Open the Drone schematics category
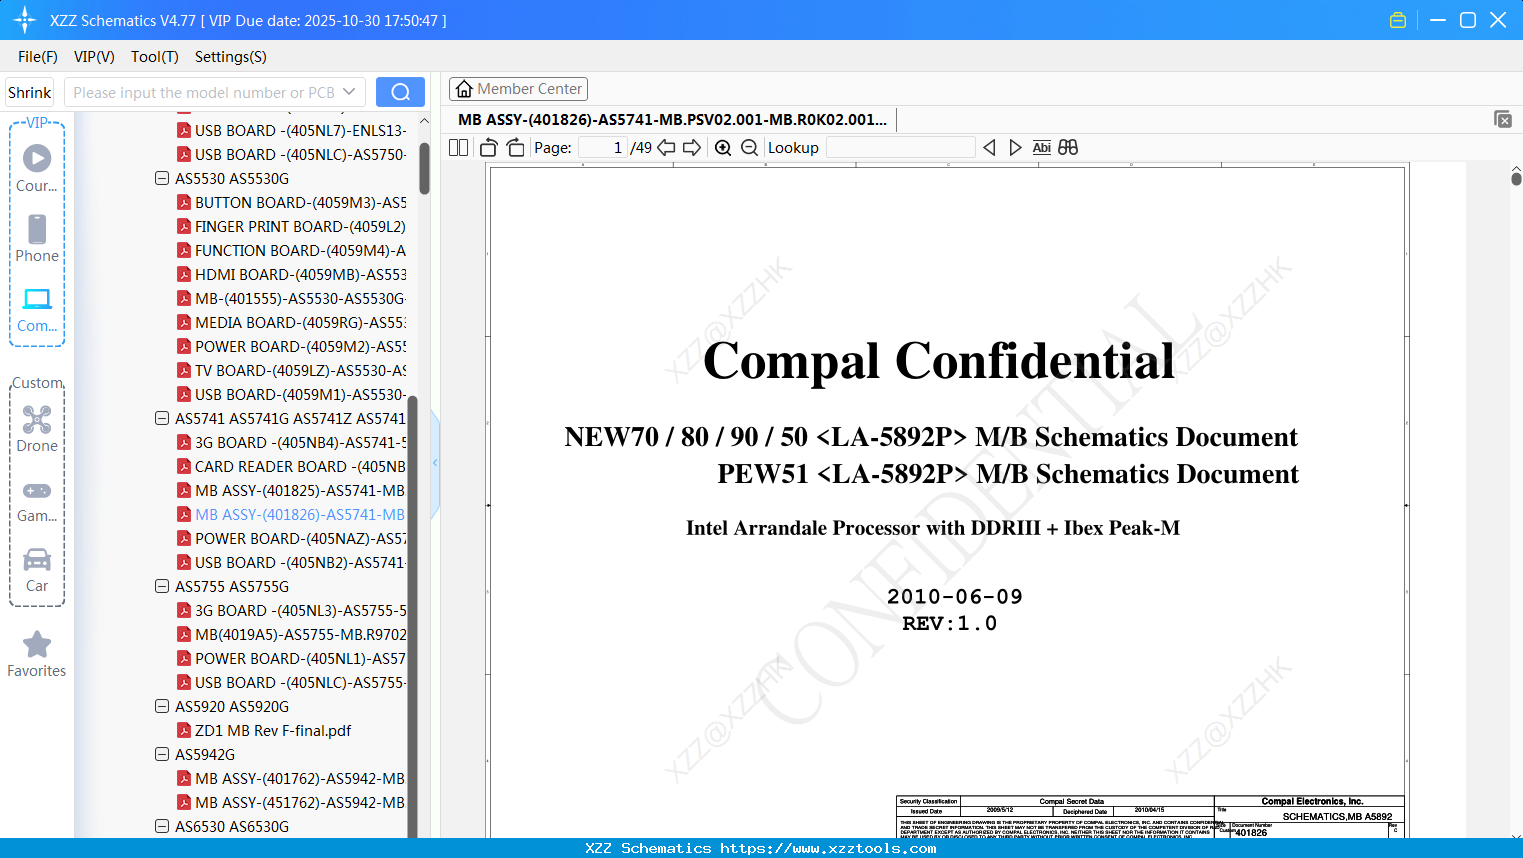Image resolution: width=1523 pixels, height=858 pixels. coord(37,428)
